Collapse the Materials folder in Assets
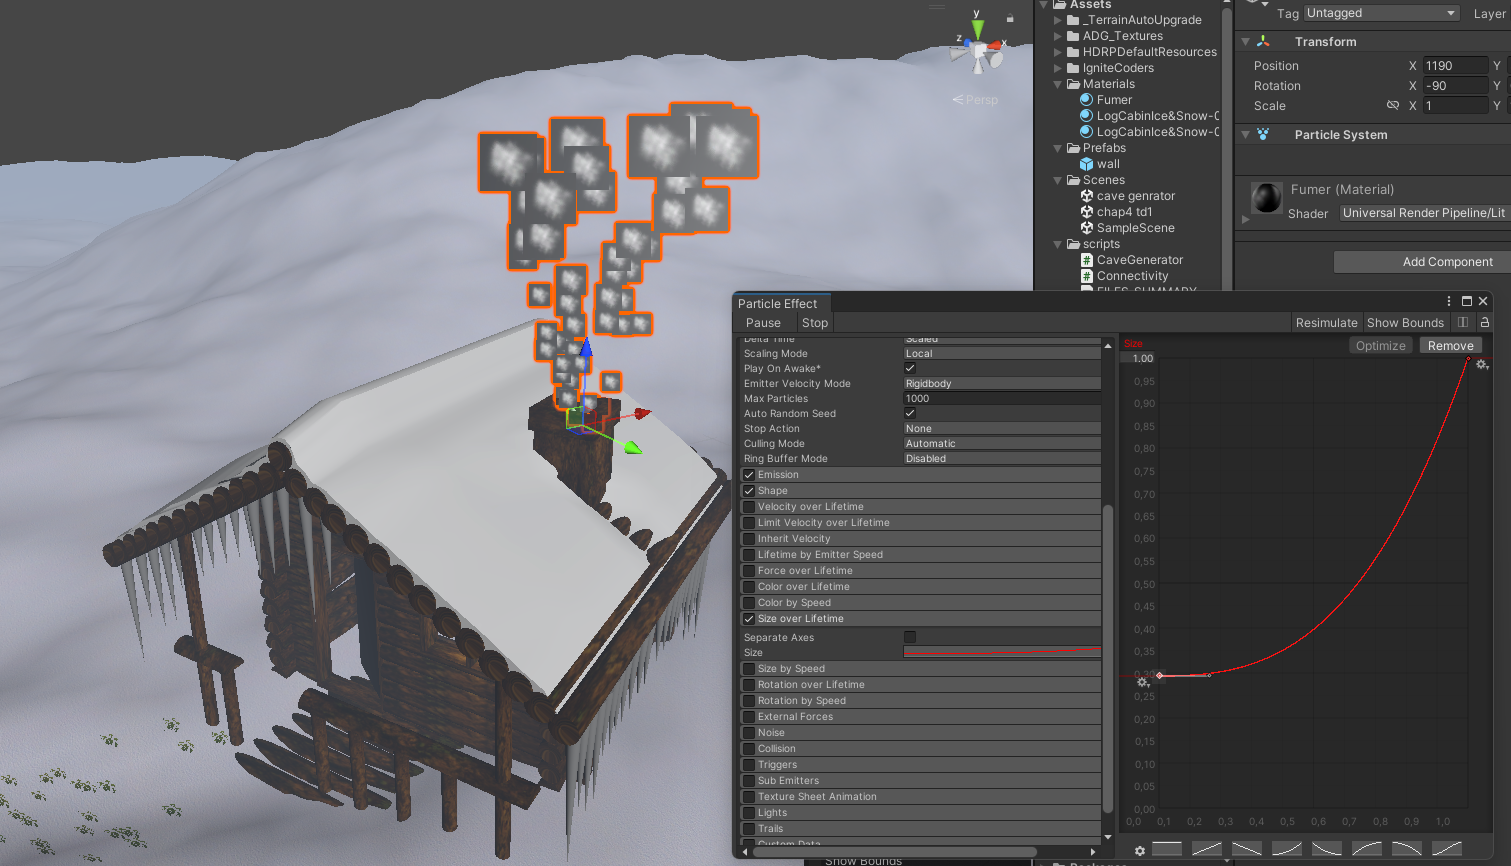 [x=1058, y=84]
